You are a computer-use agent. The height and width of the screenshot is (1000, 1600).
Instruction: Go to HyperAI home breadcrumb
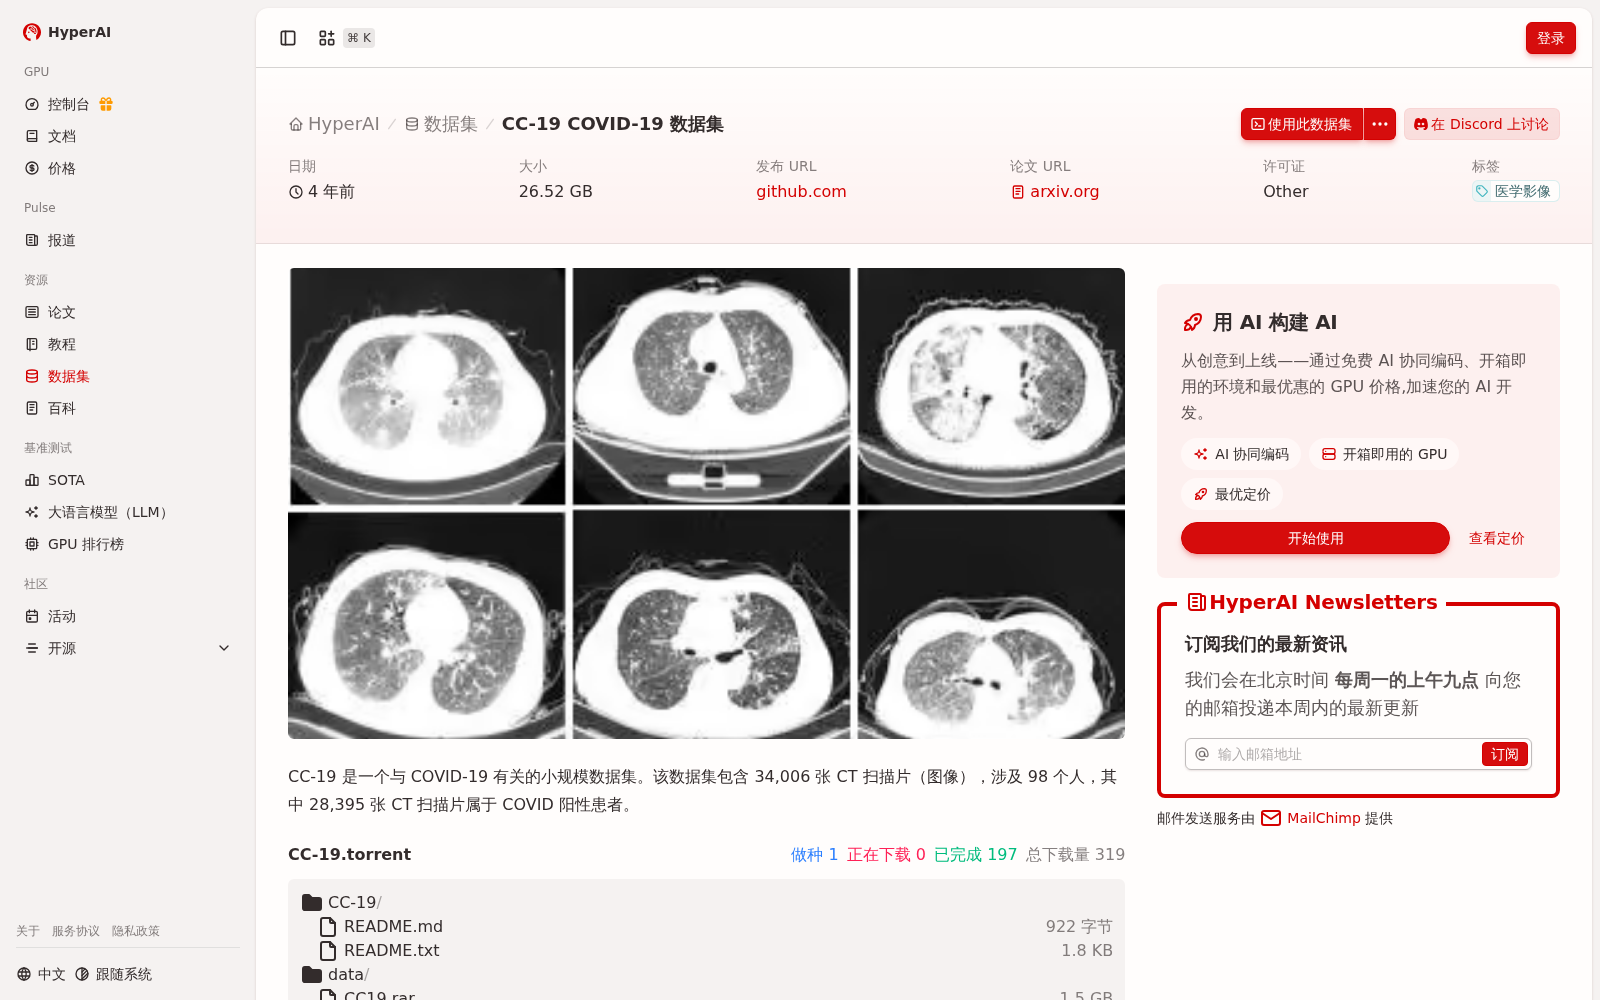pos(334,124)
